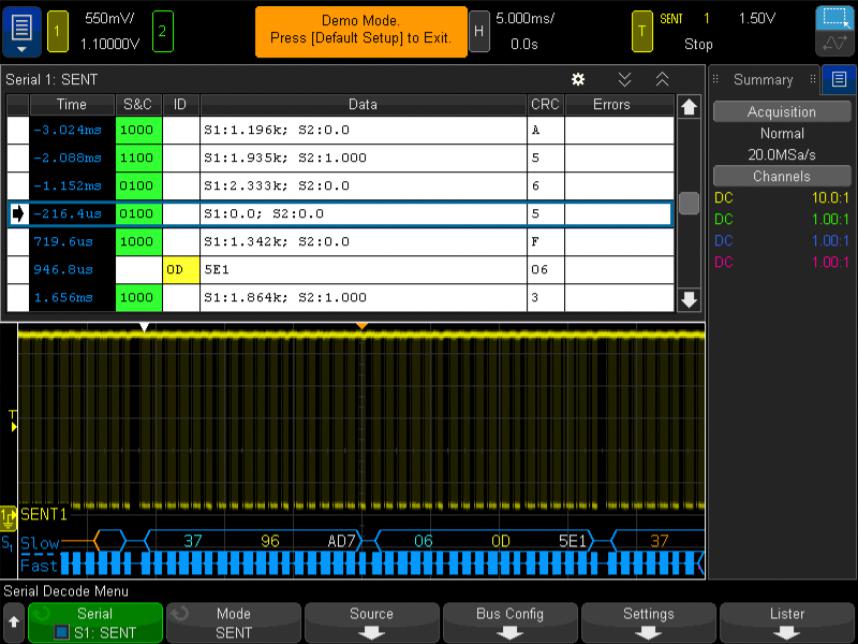858x644 pixels.
Task: Click the lister vertical scrollbar thumb
Action: point(688,203)
